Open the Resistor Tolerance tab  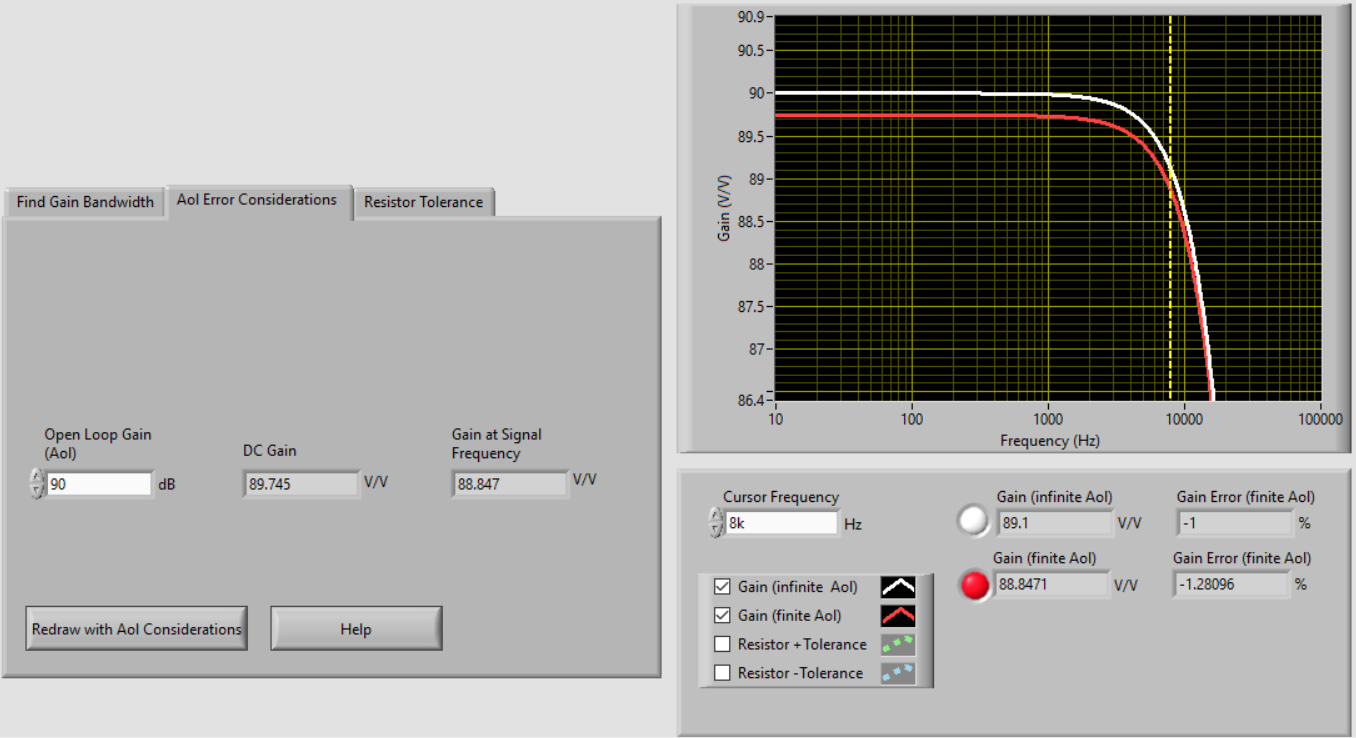pyautogui.click(x=423, y=202)
